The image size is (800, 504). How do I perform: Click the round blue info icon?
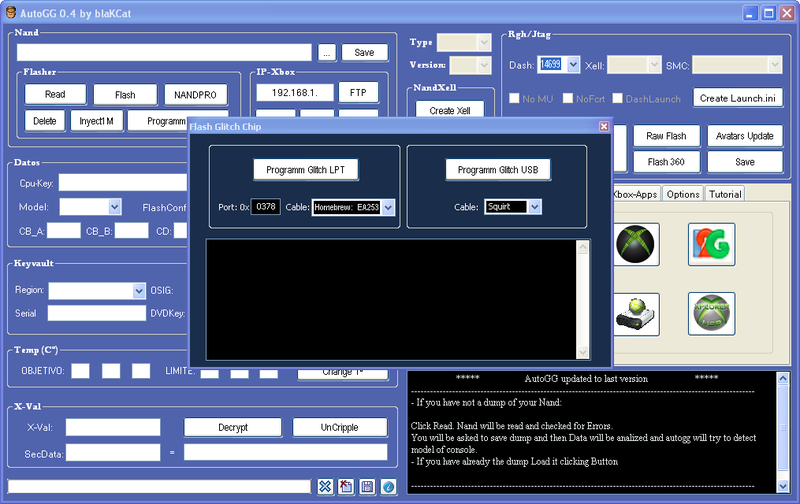click(388, 487)
